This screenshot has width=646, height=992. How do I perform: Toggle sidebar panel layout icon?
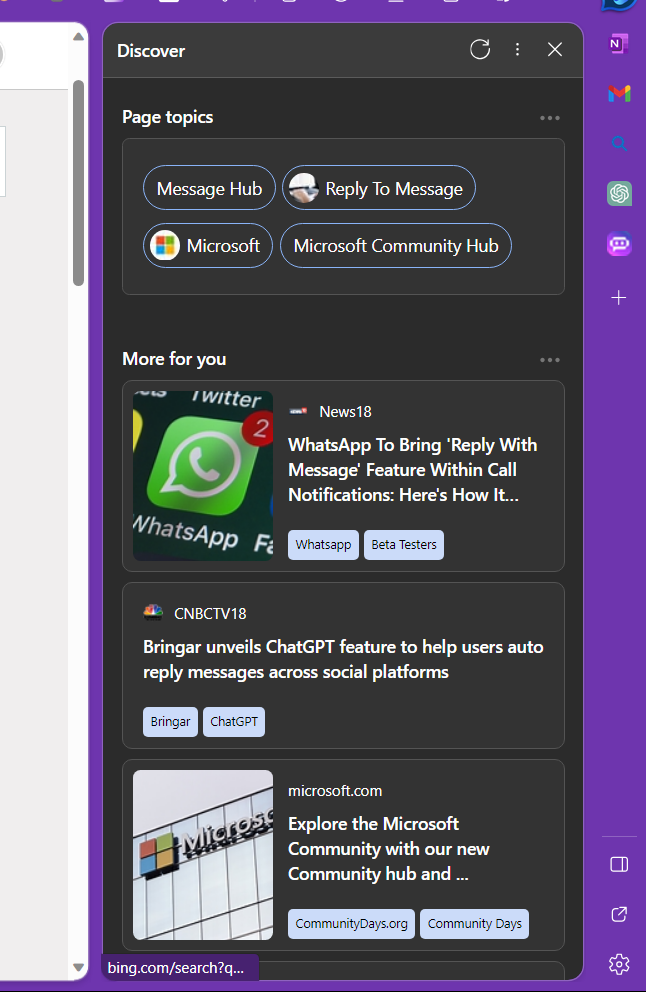[619, 864]
